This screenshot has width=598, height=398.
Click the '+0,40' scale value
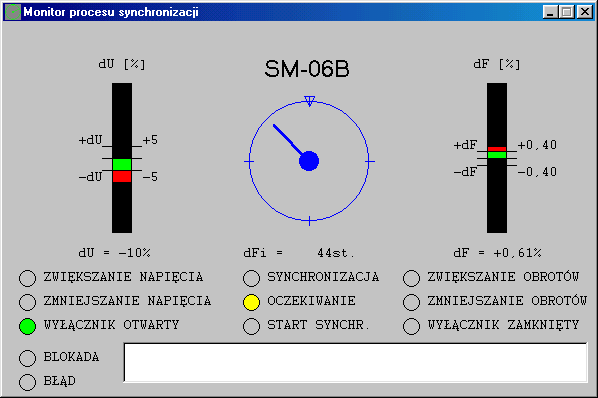click(x=537, y=145)
